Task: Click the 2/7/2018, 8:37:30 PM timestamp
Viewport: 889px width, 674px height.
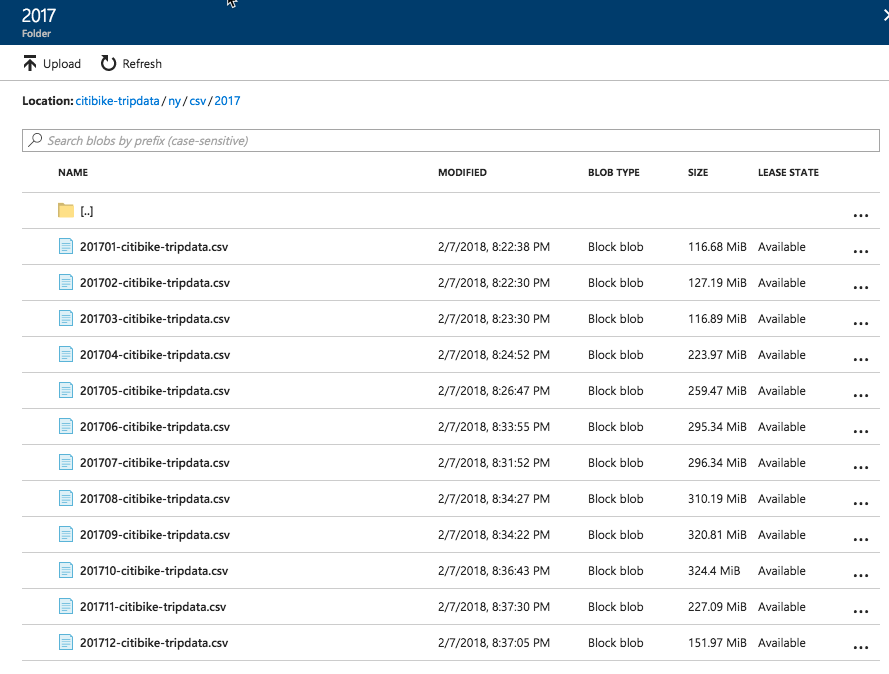Action: pyautogui.click(x=494, y=607)
